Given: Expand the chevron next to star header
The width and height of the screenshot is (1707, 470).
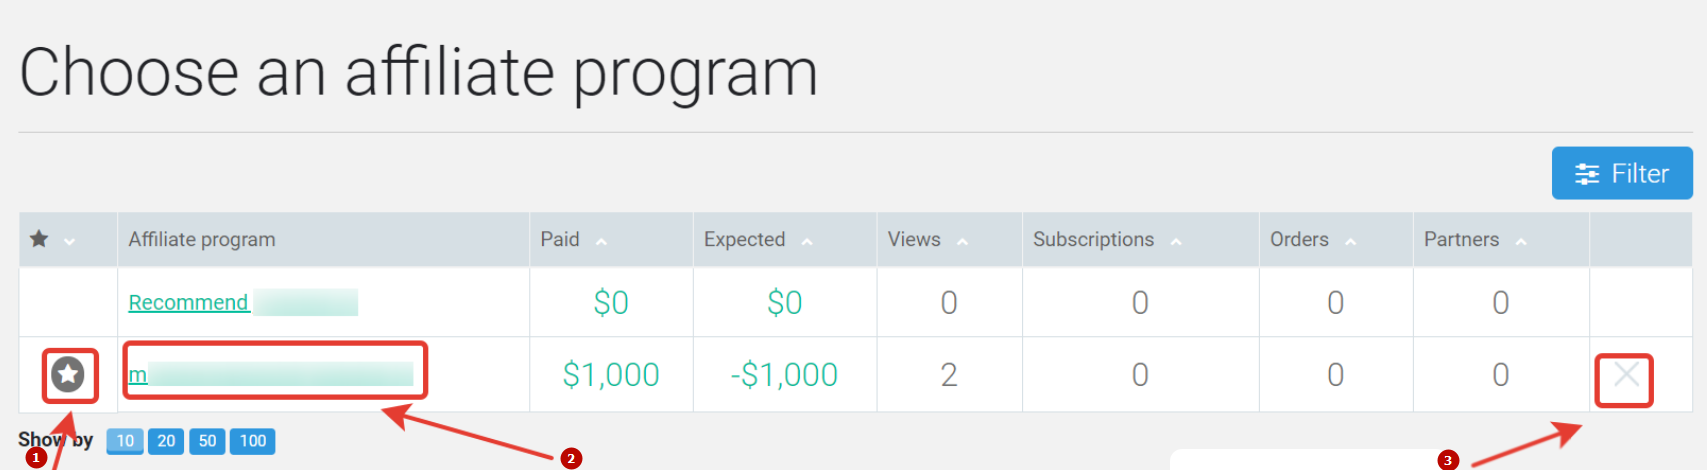Looking at the screenshot, I should (x=69, y=241).
